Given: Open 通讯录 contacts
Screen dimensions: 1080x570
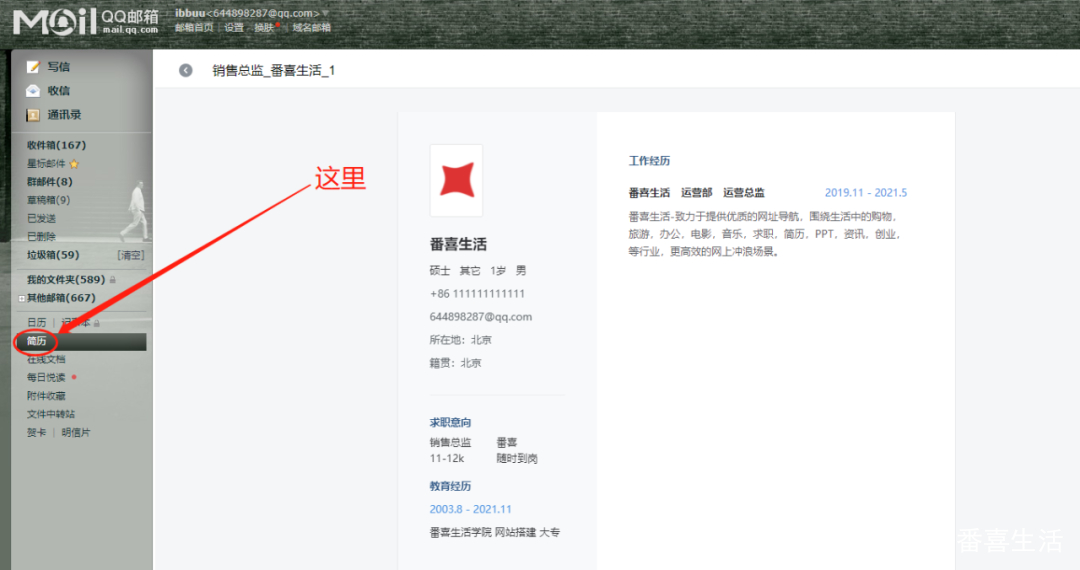Looking at the screenshot, I should pos(64,115).
